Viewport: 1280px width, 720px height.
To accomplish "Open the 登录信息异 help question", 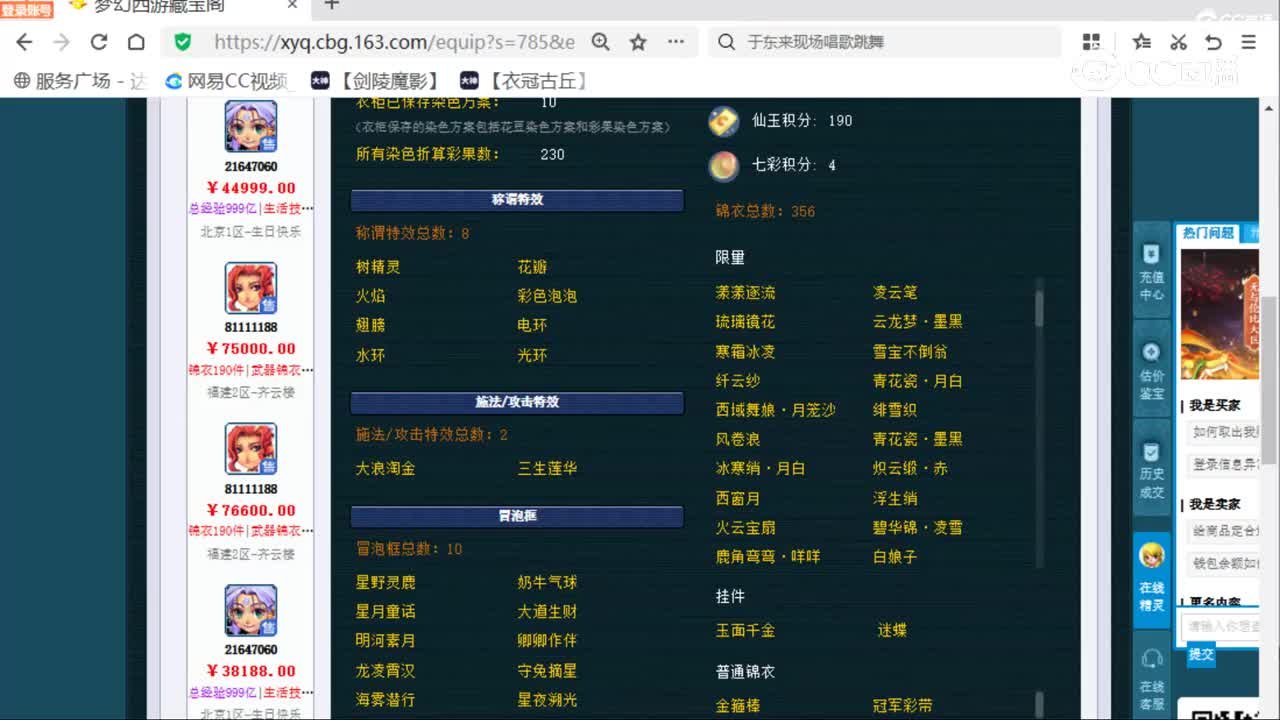I will (x=1225, y=464).
